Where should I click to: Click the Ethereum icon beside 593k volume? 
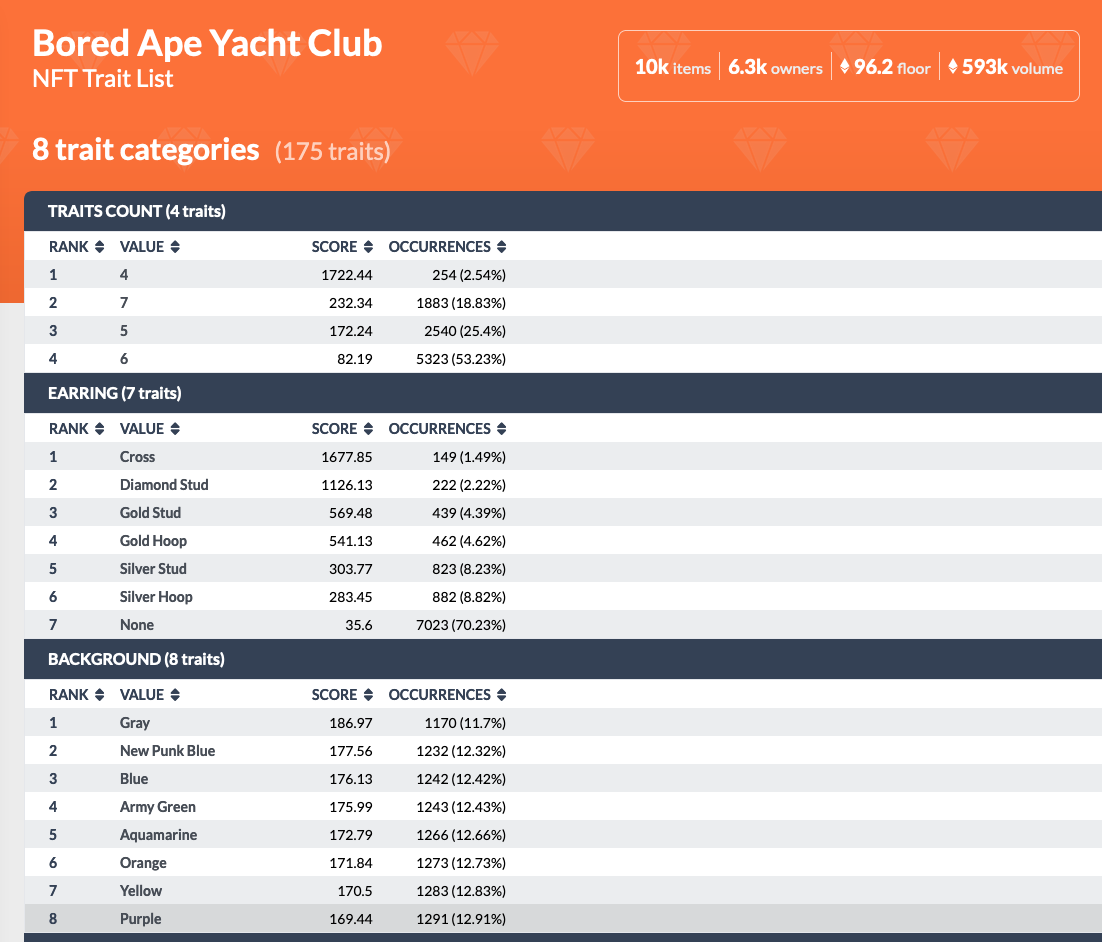[952, 67]
